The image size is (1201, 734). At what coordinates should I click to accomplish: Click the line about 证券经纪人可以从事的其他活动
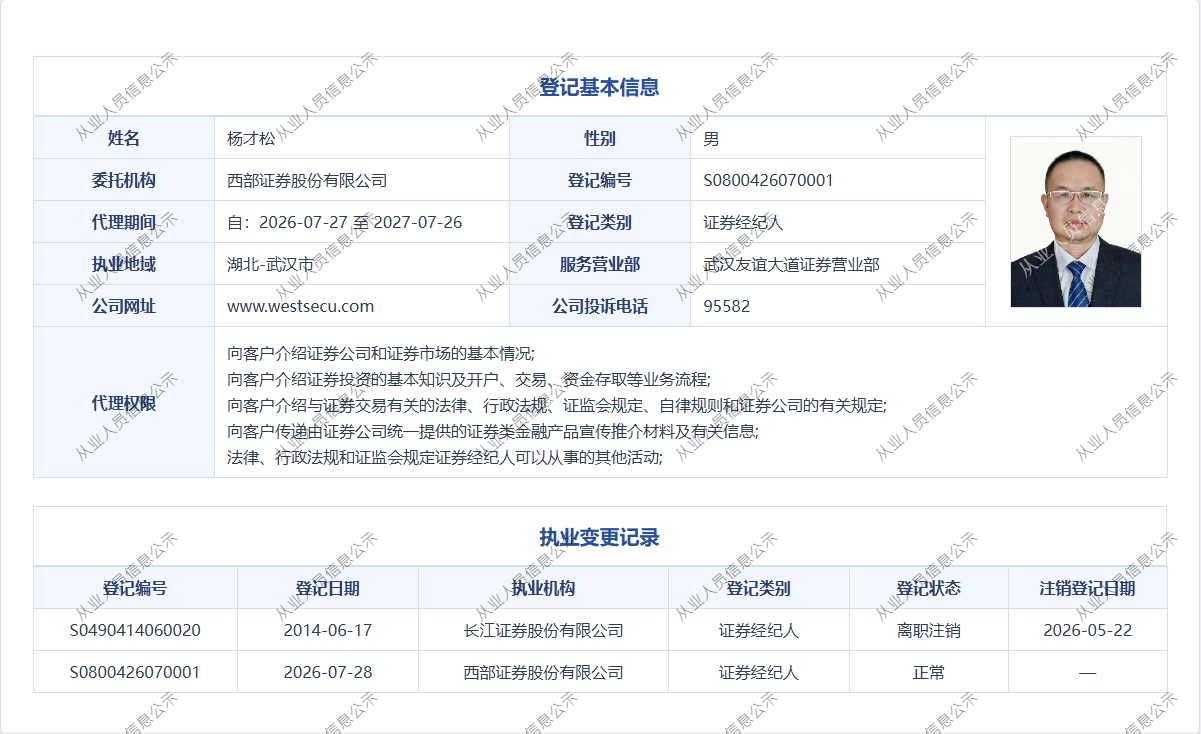[445, 457]
